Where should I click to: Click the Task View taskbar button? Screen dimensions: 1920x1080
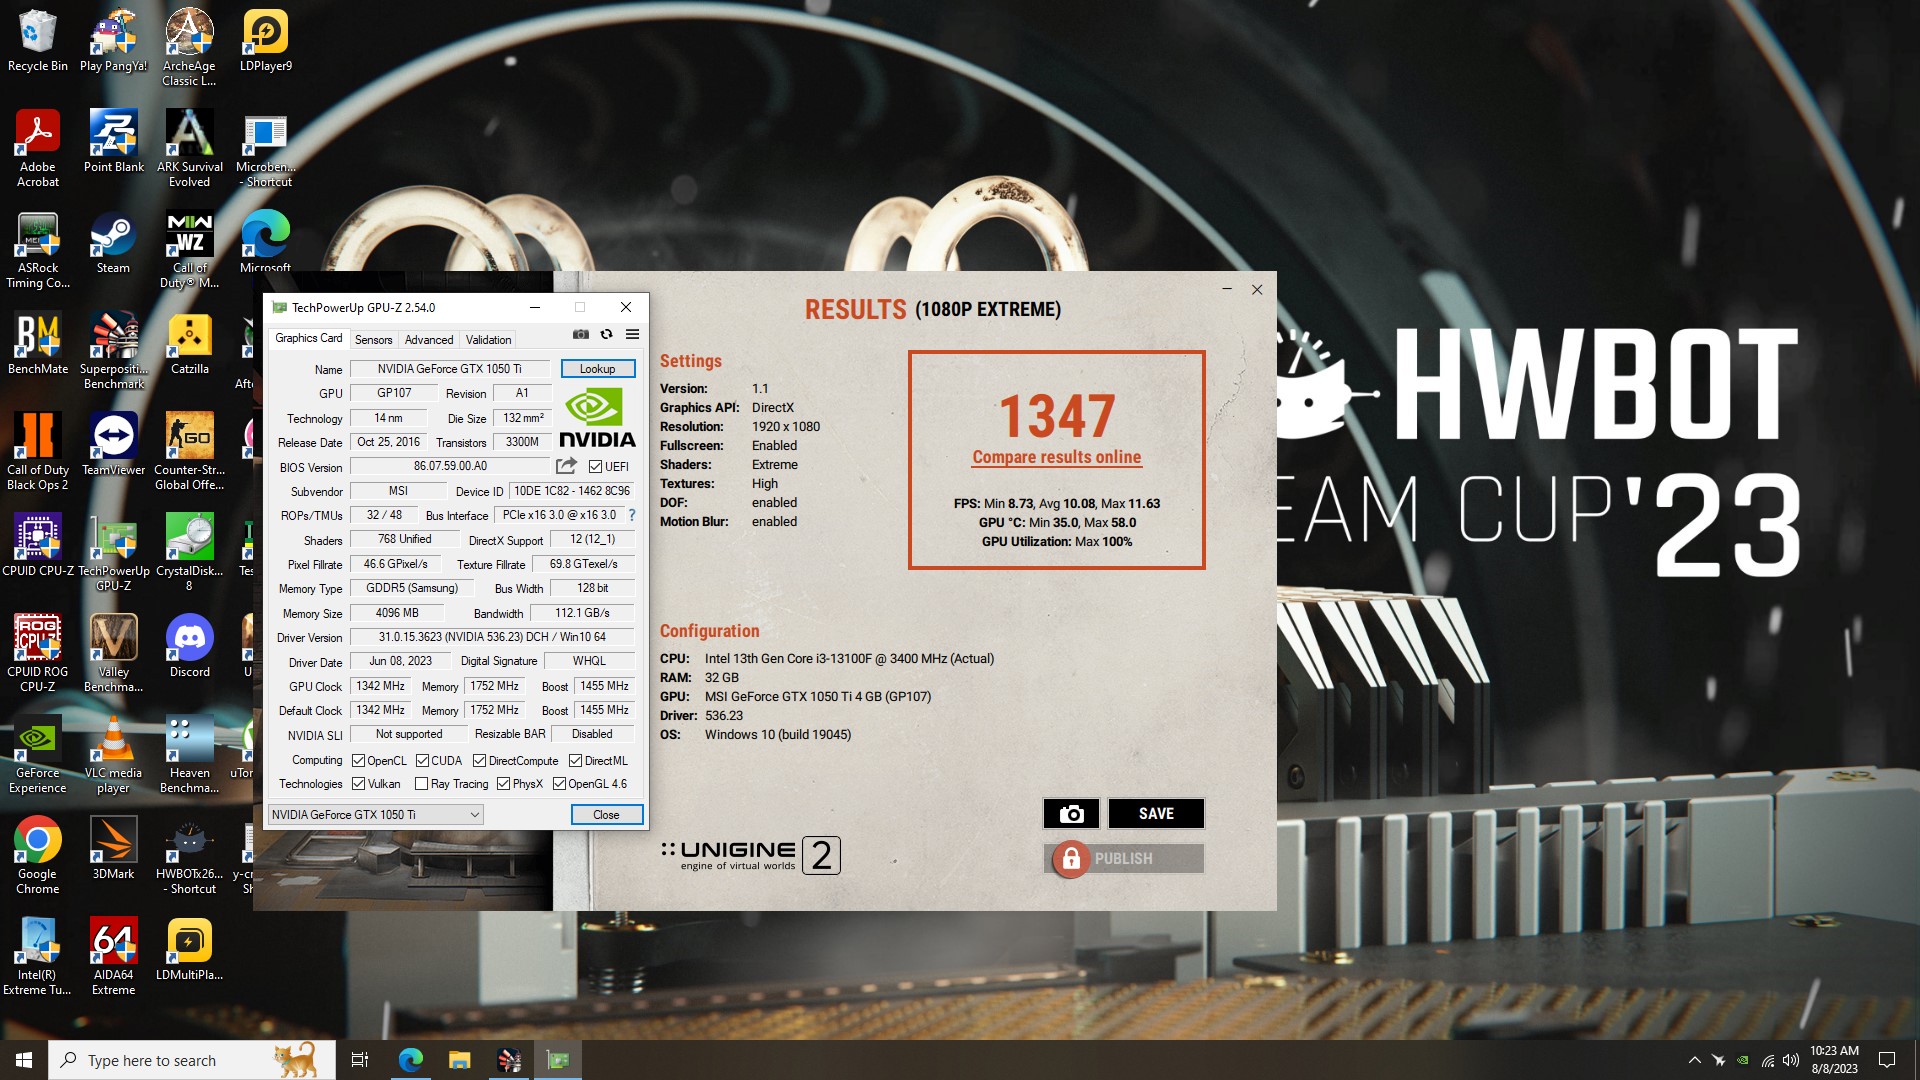[x=360, y=1060]
